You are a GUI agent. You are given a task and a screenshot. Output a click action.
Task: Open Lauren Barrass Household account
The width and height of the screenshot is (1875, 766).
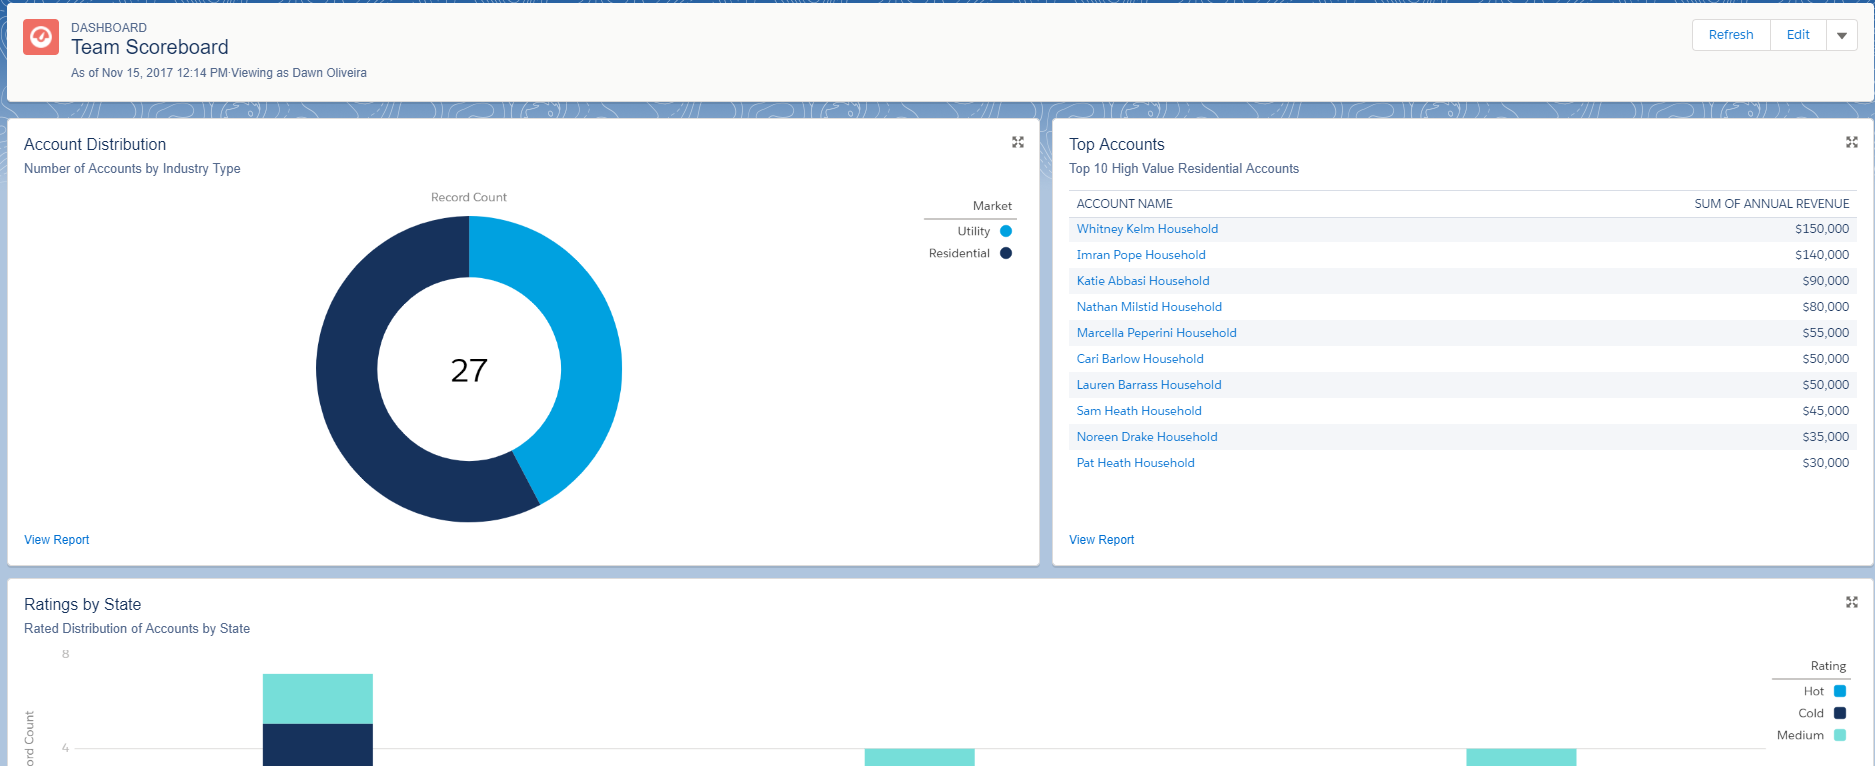[x=1149, y=385]
